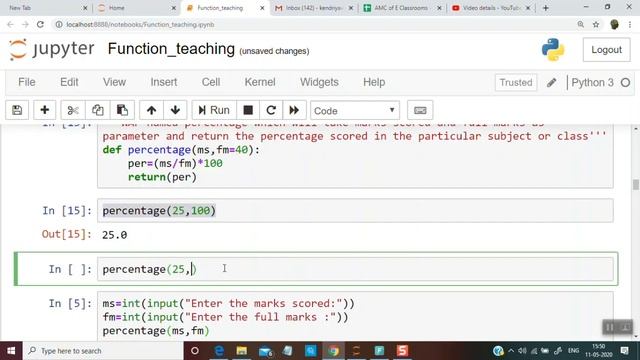Viewport: 640px width, 360px height.
Task: Paste cells below icon
Action: [122, 110]
